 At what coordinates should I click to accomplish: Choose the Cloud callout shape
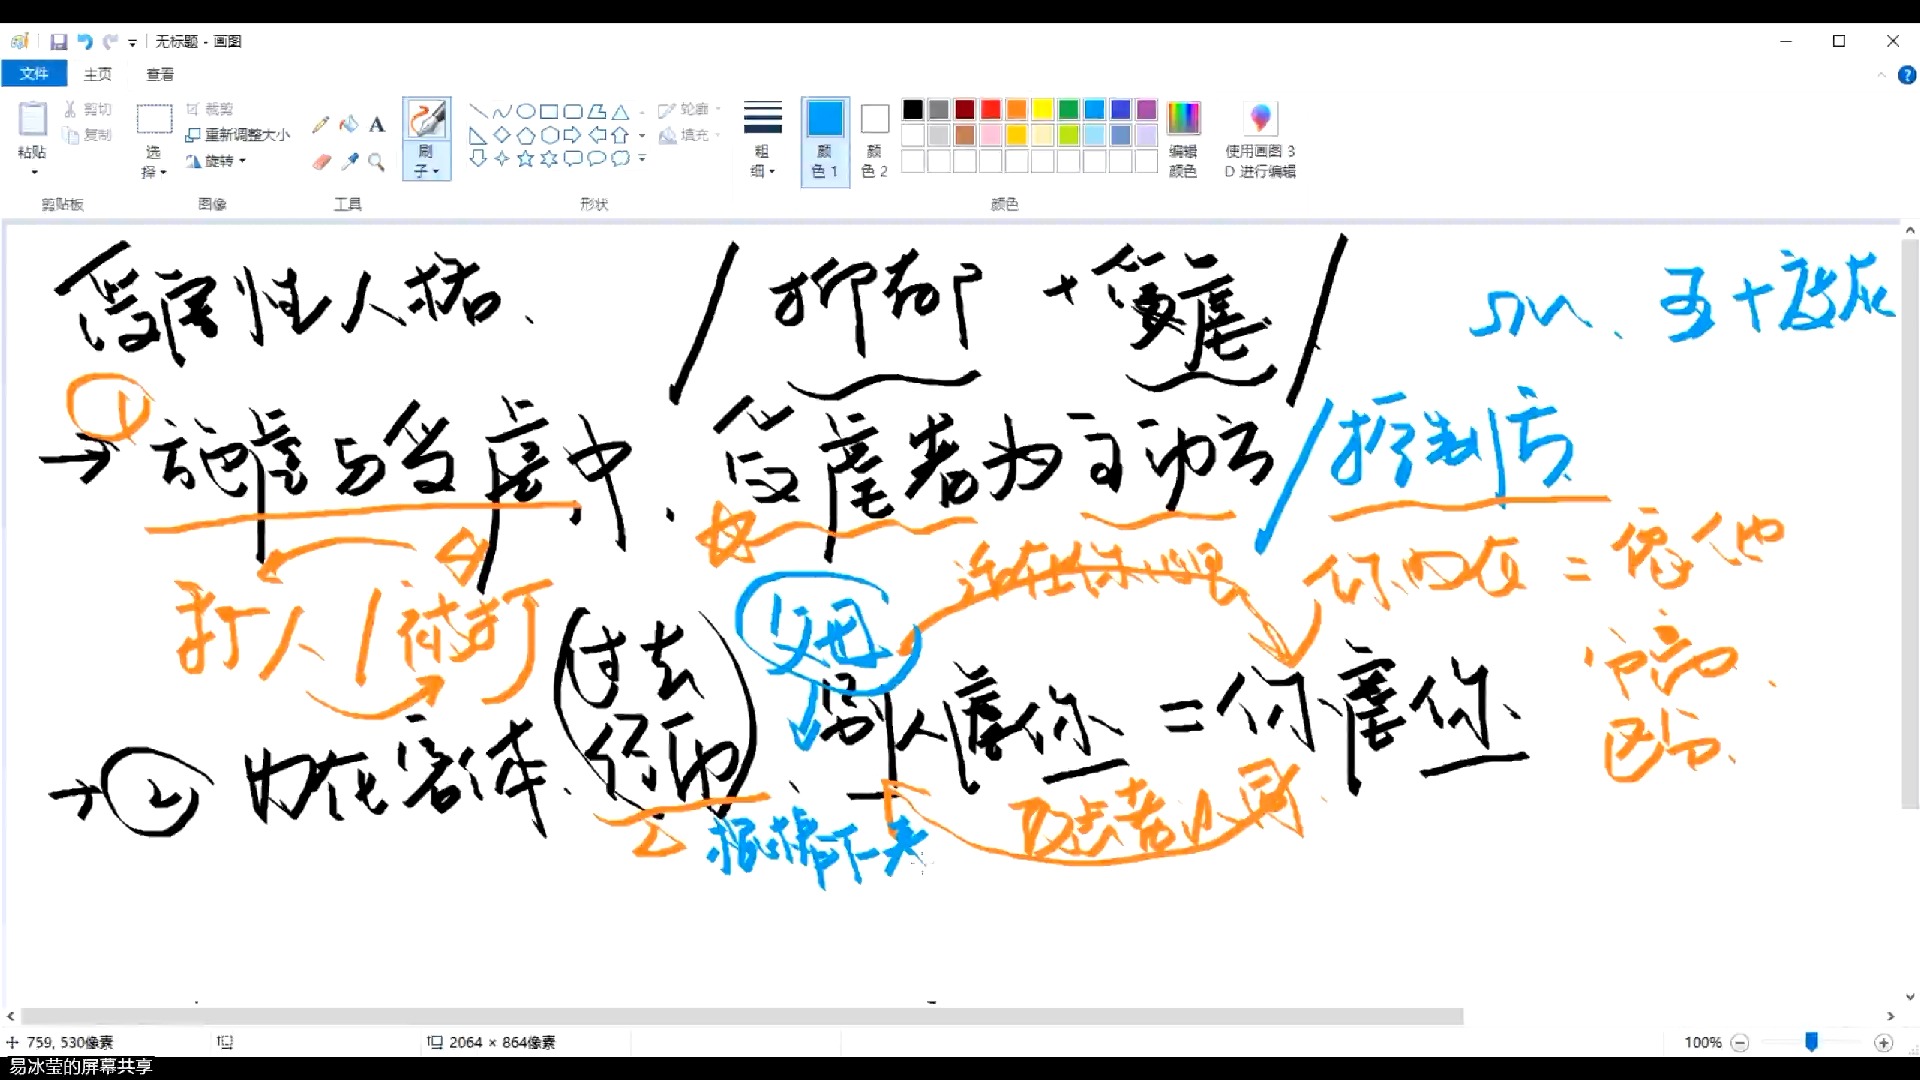click(621, 158)
